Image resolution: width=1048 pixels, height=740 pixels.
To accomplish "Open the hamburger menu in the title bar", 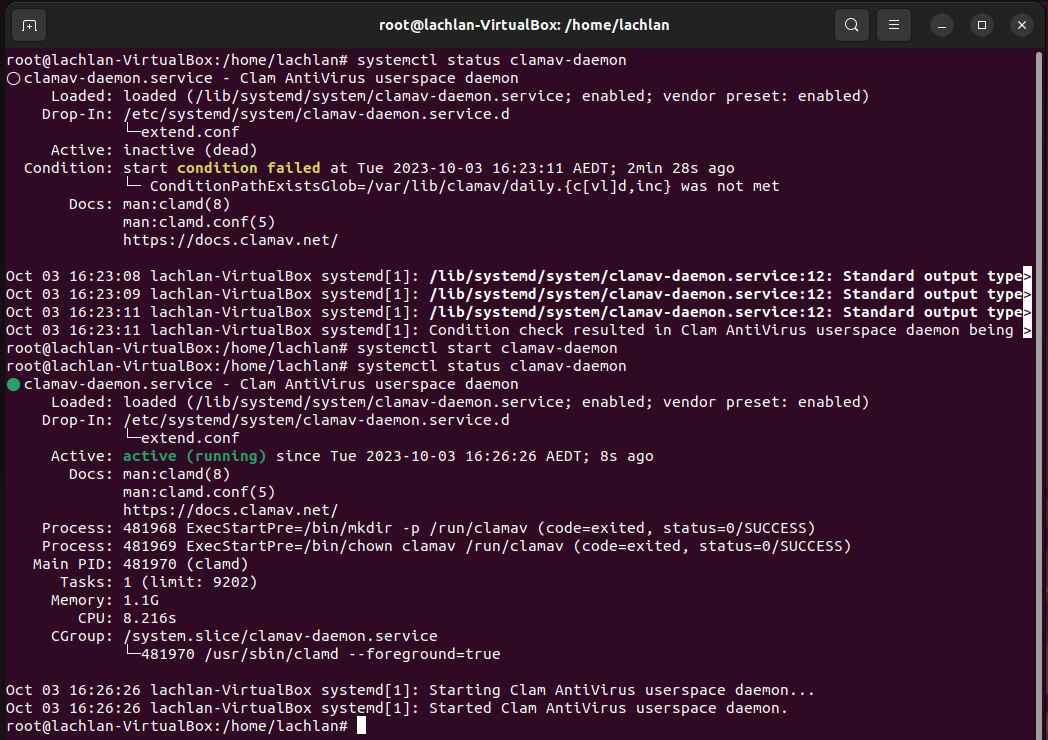I will tap(893, 24).
